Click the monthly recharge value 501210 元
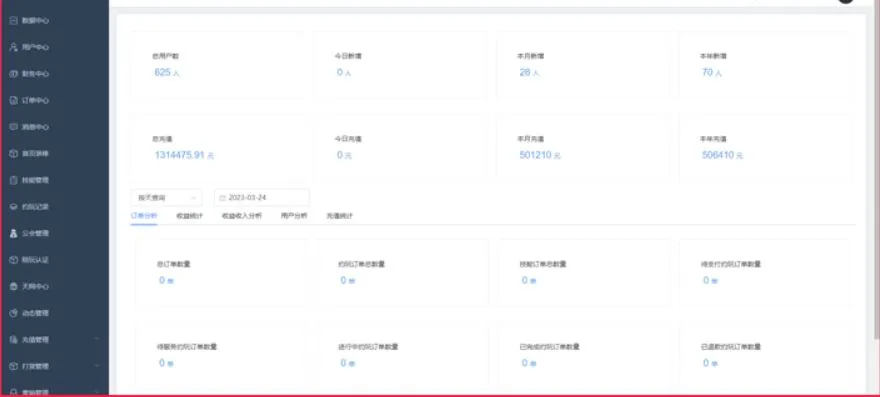 point(540,156)
